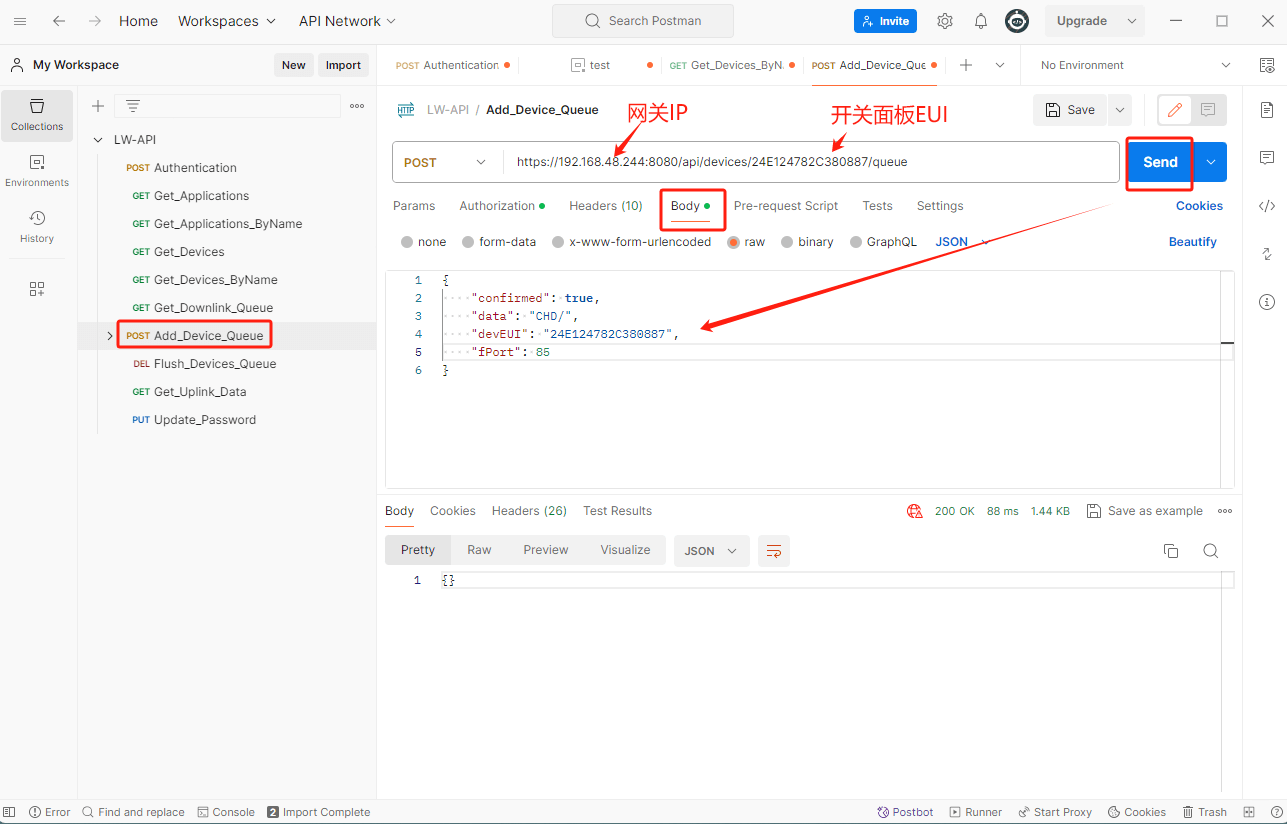The height and width of the screenshot is (824, 1287).
Task: Toggle the wrap lines icon in response
Action: pyautogui.click(x=773, y=551)
